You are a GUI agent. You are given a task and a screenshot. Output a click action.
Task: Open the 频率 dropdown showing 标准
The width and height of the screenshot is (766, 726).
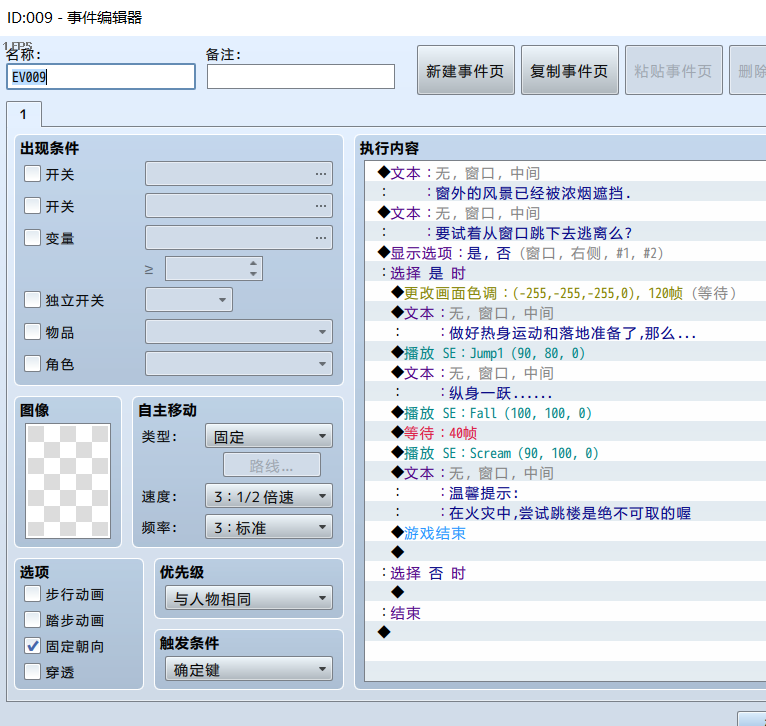coord(269,527)
